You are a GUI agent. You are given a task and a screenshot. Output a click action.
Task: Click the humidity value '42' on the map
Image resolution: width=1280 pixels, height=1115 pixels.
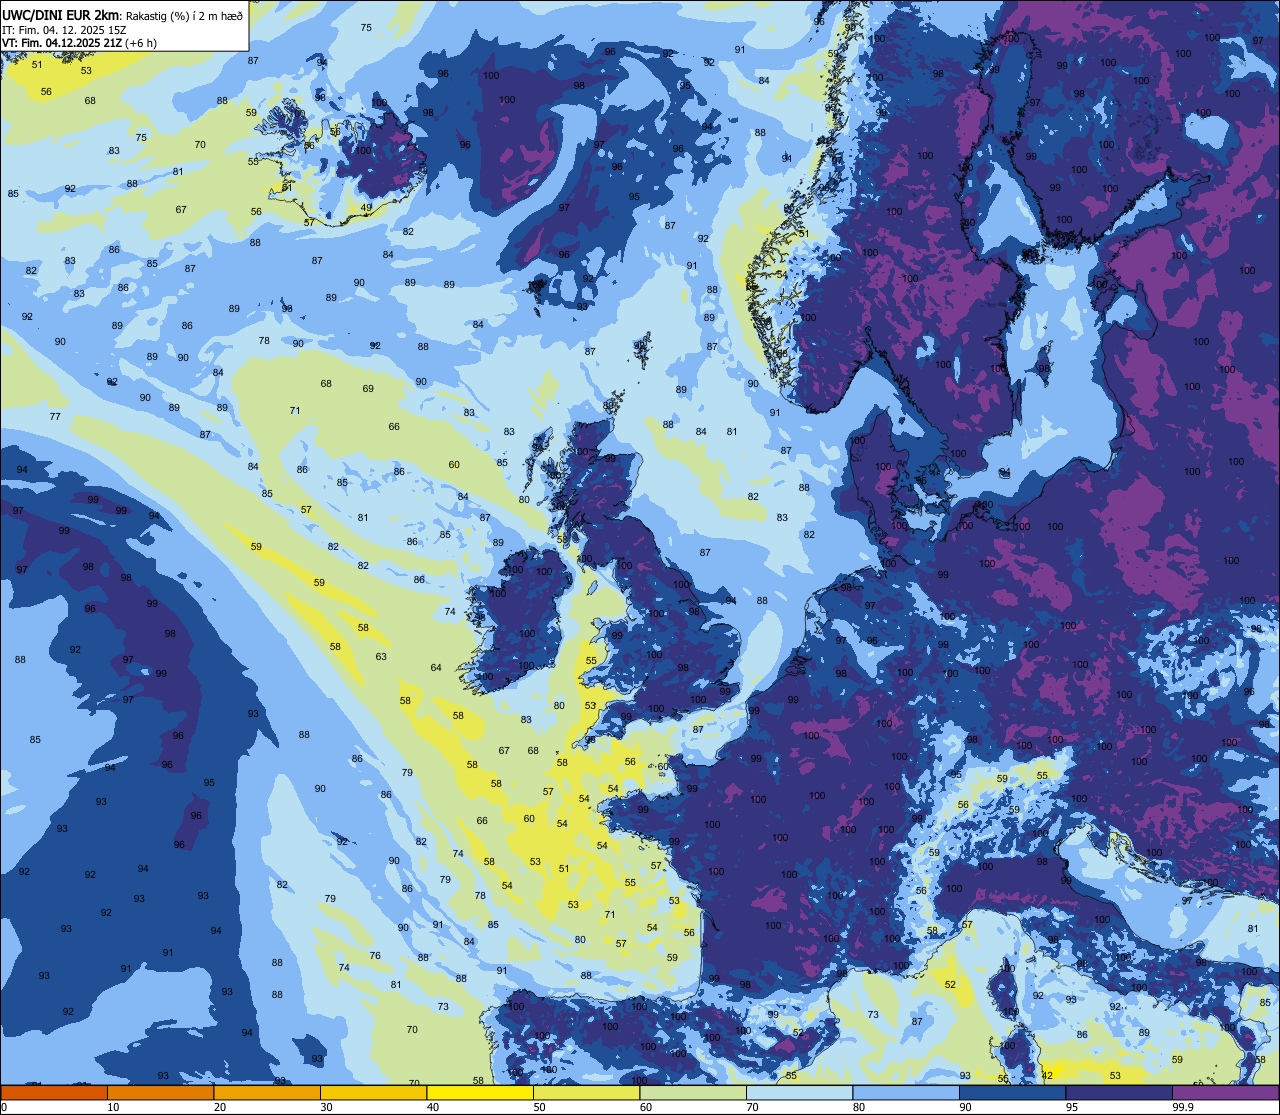click(x=1047, y=1075)
